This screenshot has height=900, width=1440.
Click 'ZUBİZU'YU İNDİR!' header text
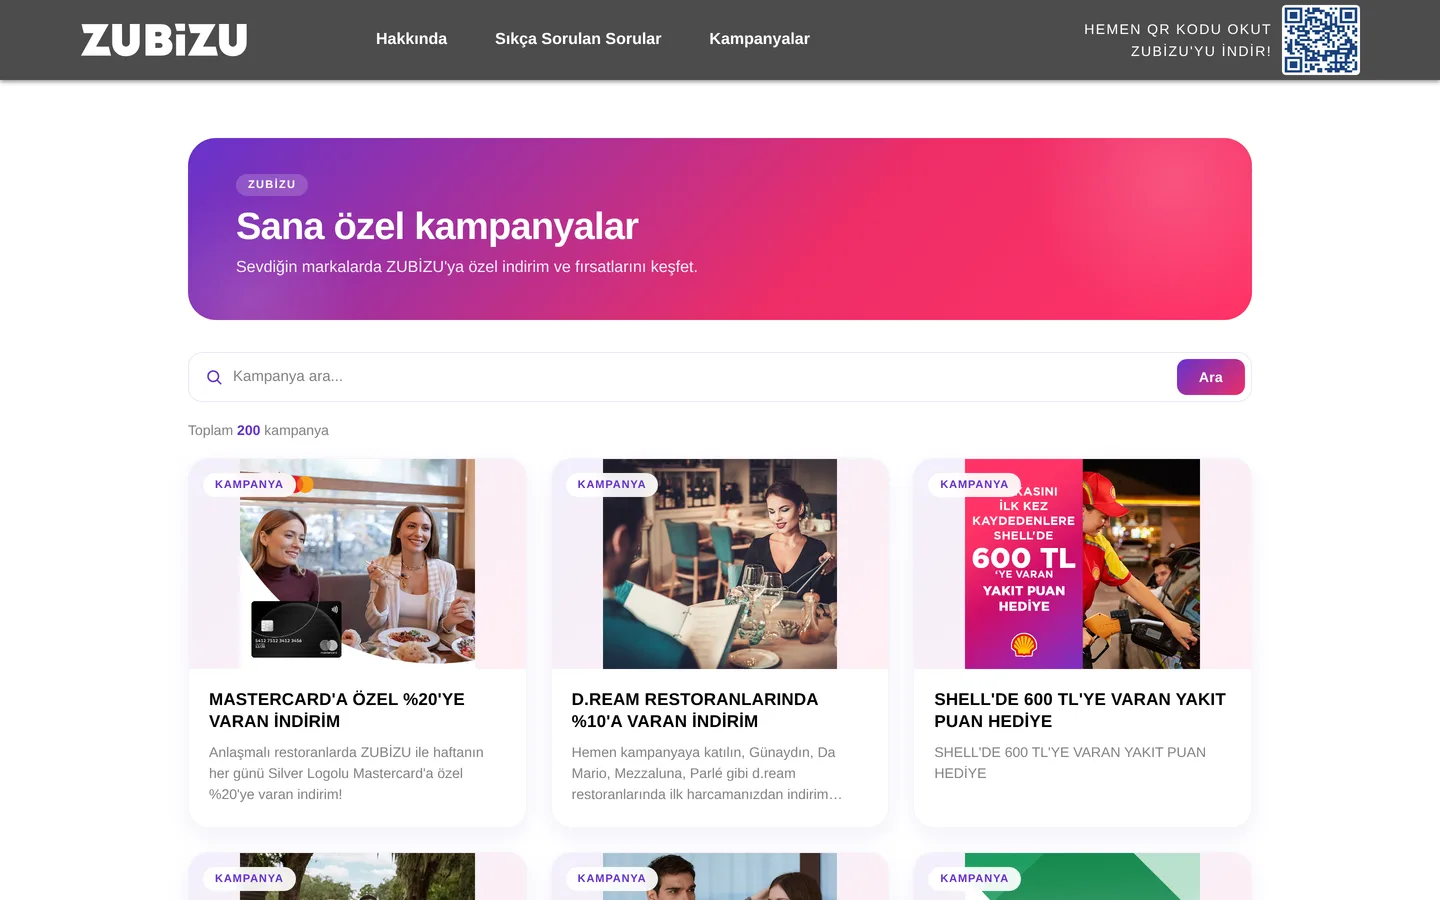1201,51
